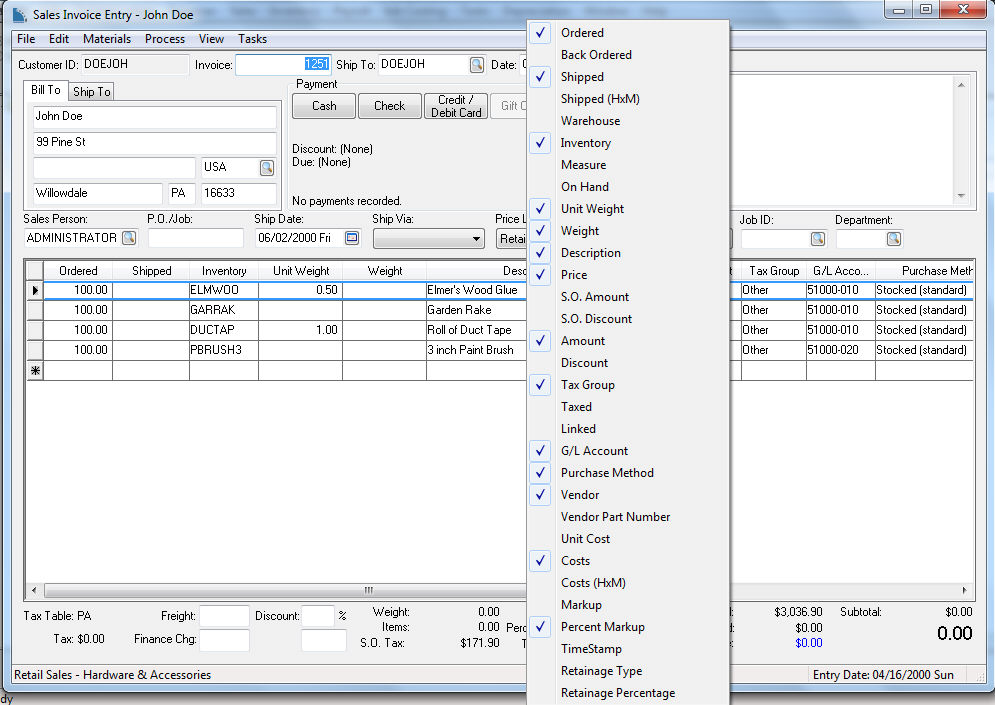
Task: Click the Job ID lookup icon
Action: (x=817, y=239)
